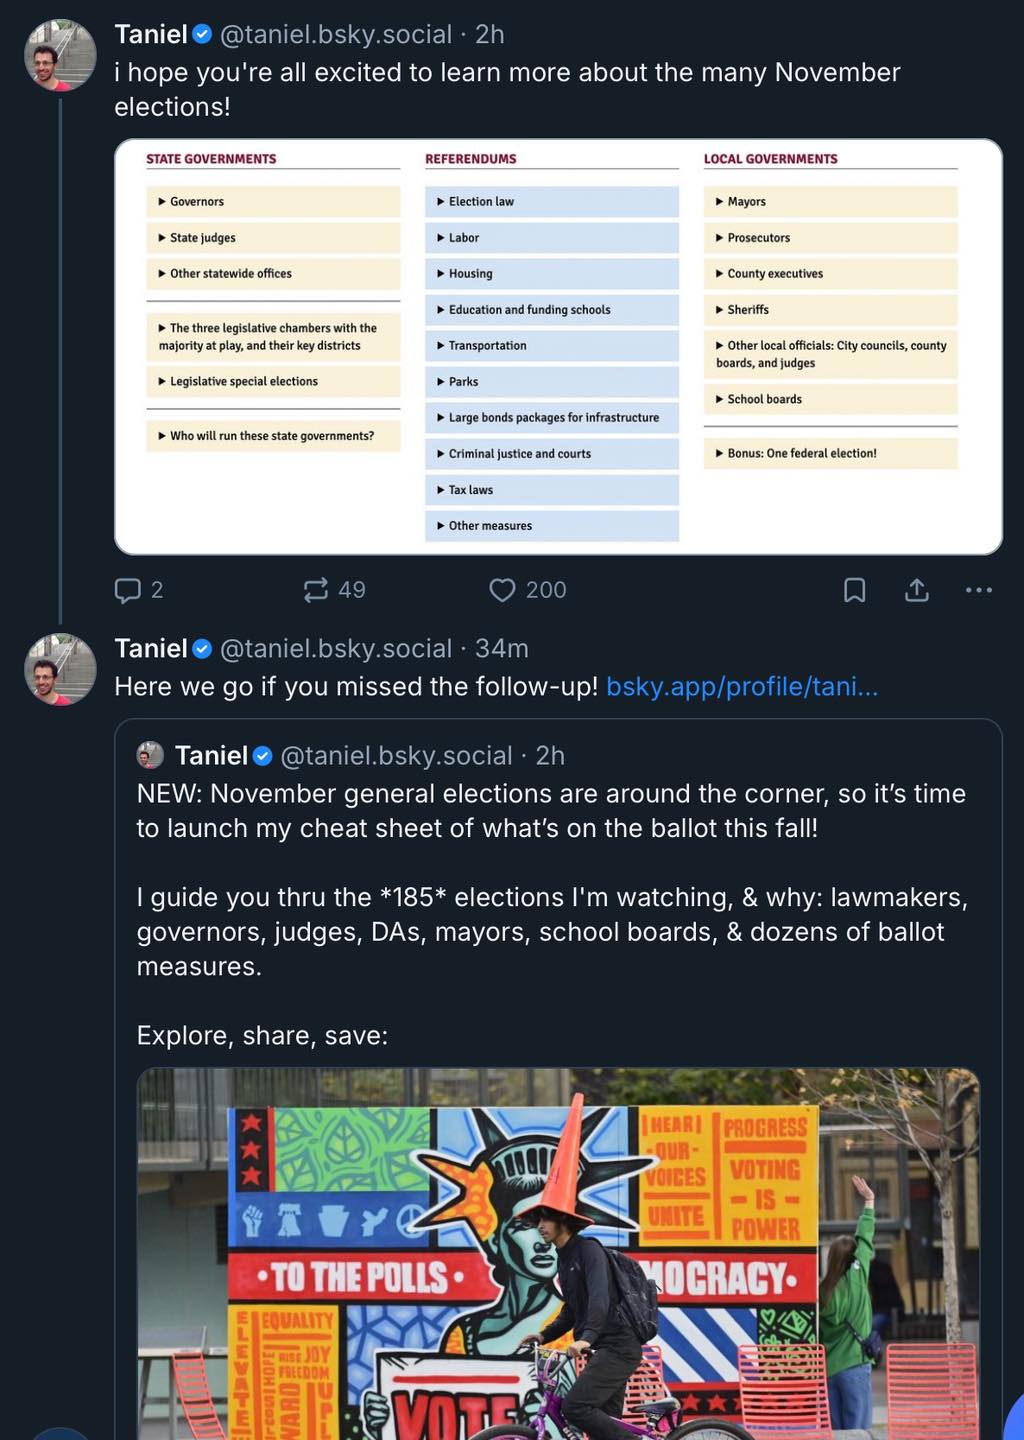
Task: Share the November elections post
Action: tap(917, 590)
